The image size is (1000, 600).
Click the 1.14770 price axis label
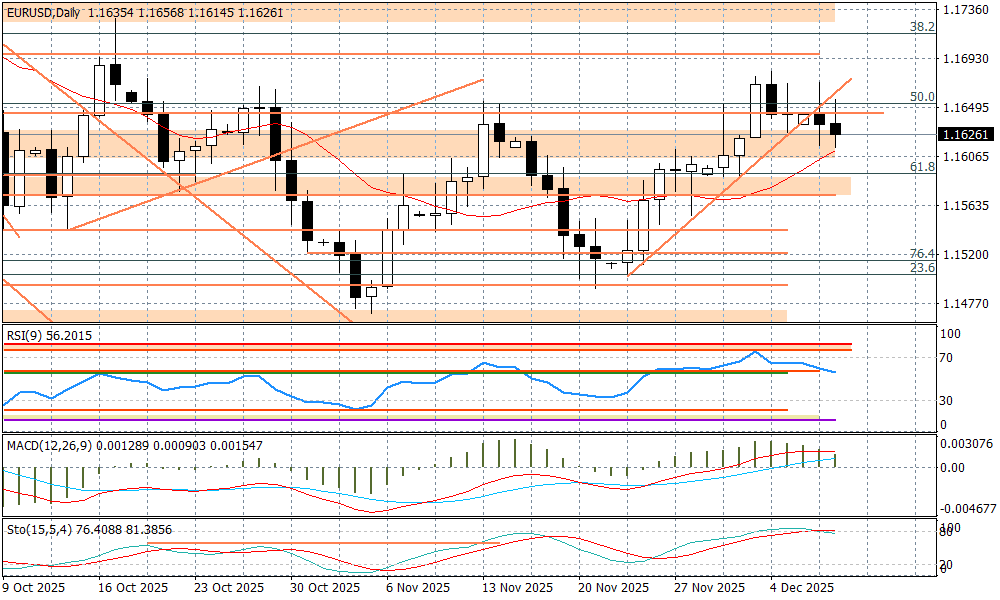pos(966,304)
